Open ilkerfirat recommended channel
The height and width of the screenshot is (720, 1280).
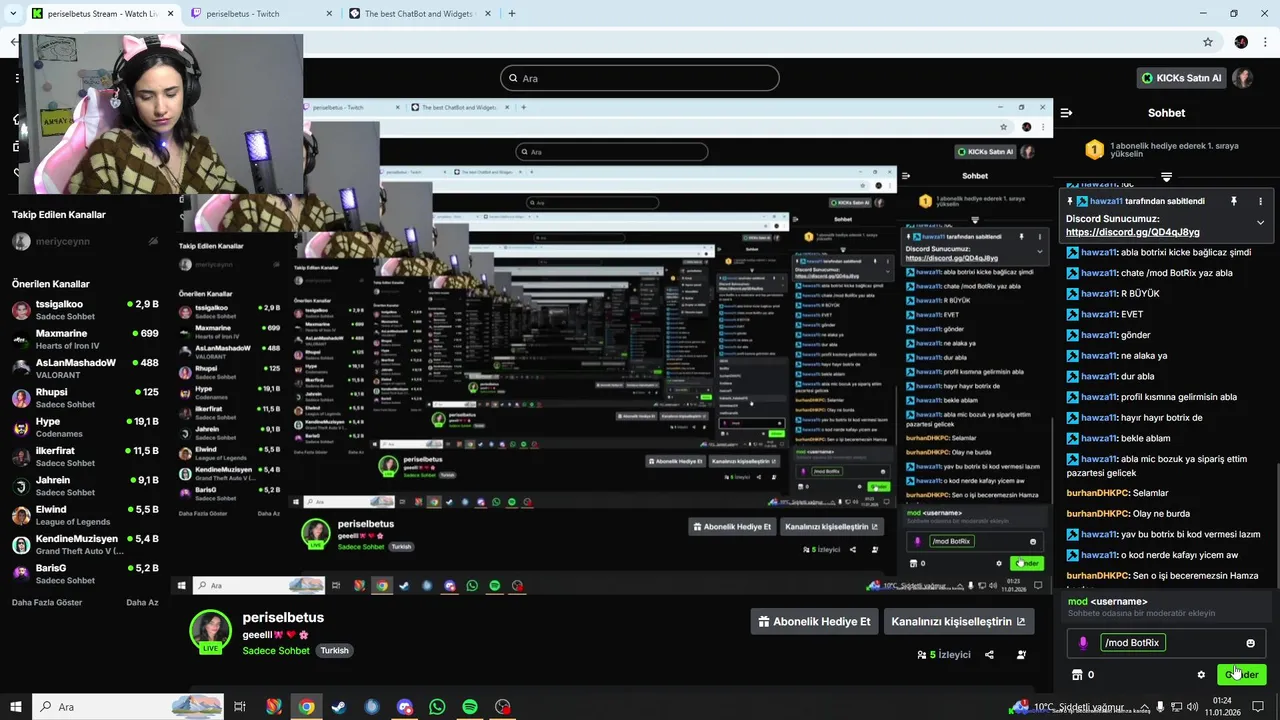(85, 457)
